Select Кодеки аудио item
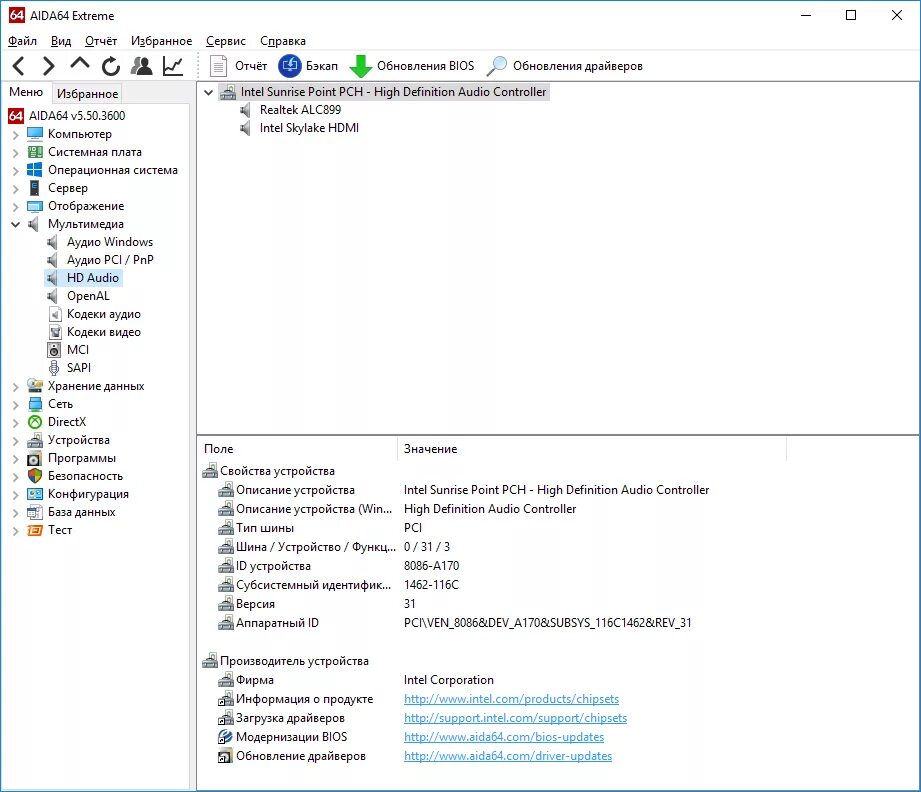 pos(103,314)
